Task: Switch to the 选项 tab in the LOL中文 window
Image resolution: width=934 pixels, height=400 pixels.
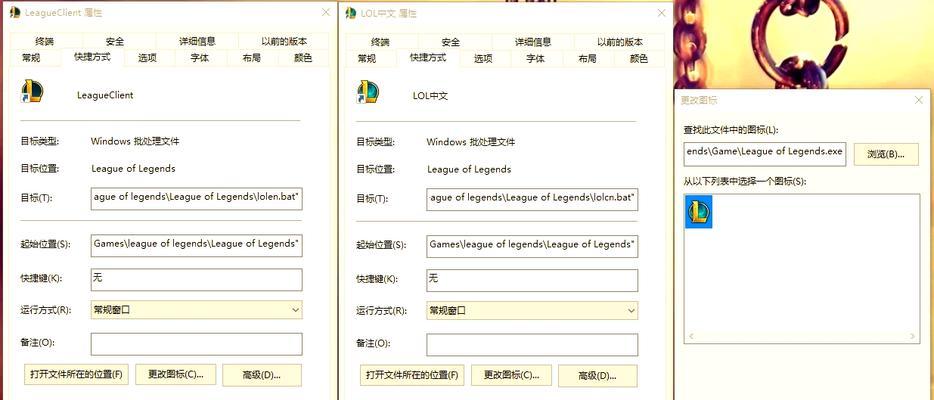Action: pos(483,58)
